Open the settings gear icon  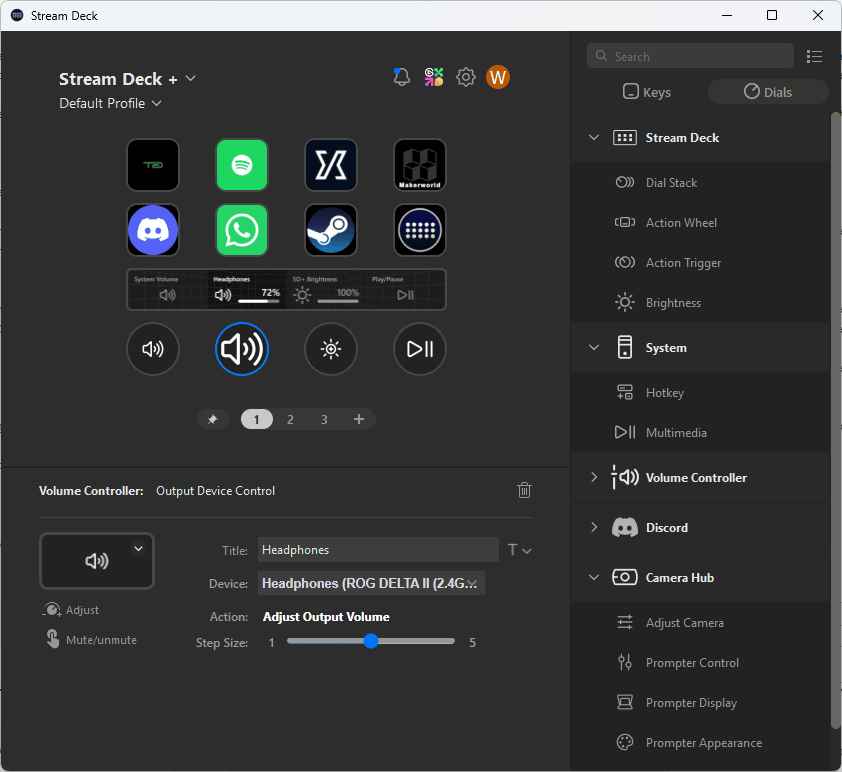[466, 77]
